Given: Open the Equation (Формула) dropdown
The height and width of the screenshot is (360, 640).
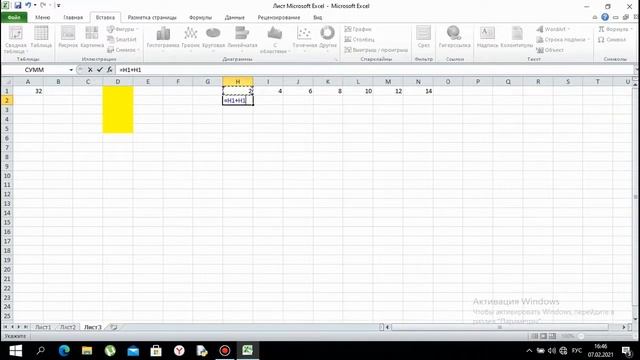Looking at the screenshot, I should (615, 29).
